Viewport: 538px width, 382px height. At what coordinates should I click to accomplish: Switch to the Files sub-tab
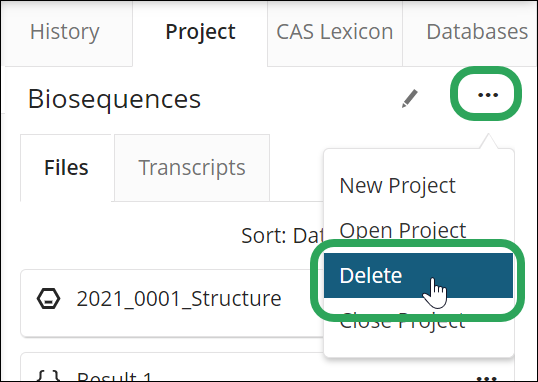click(66, 168)
